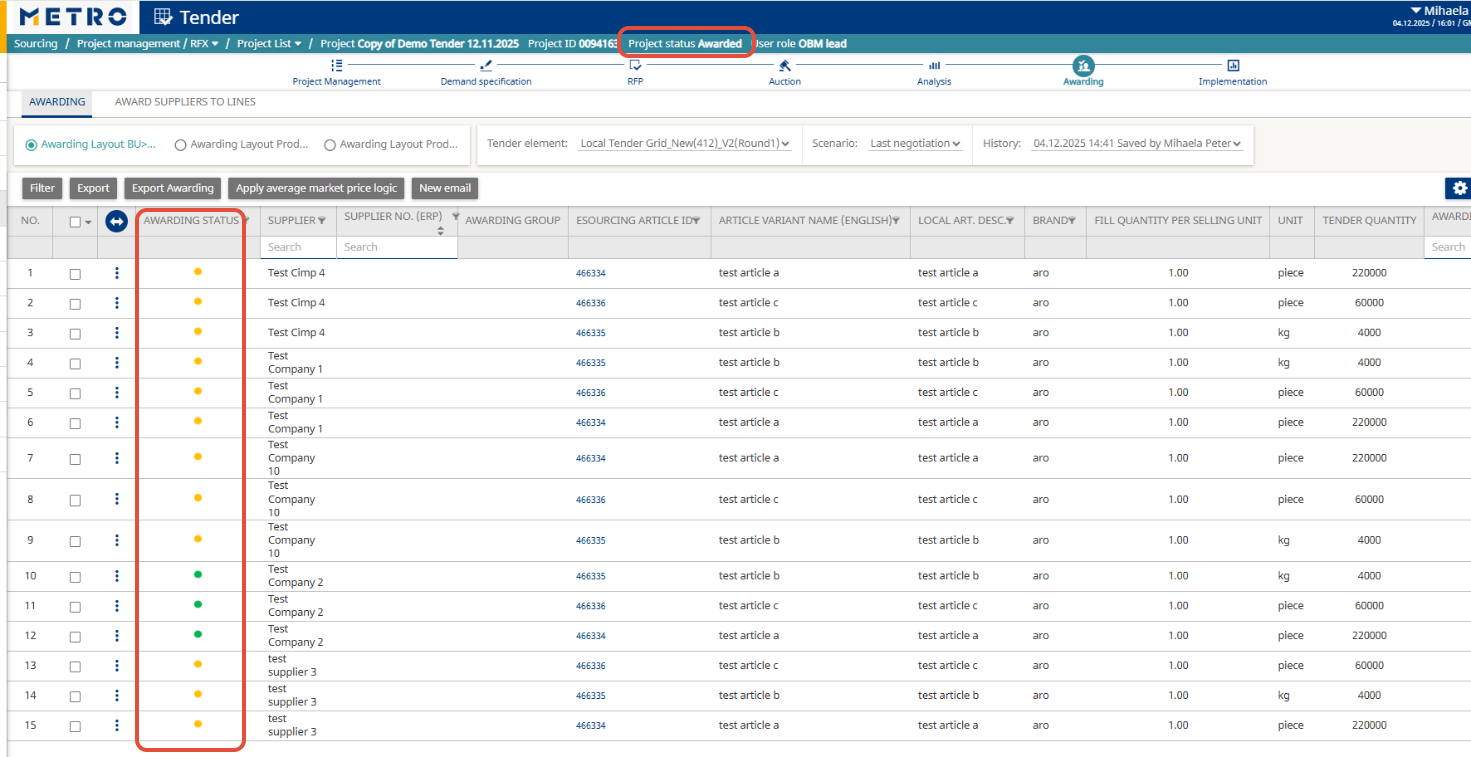Viewport: 1471px width, 757px height.
Task: Click the column expand arrows icon
Action: coord(116,221)
